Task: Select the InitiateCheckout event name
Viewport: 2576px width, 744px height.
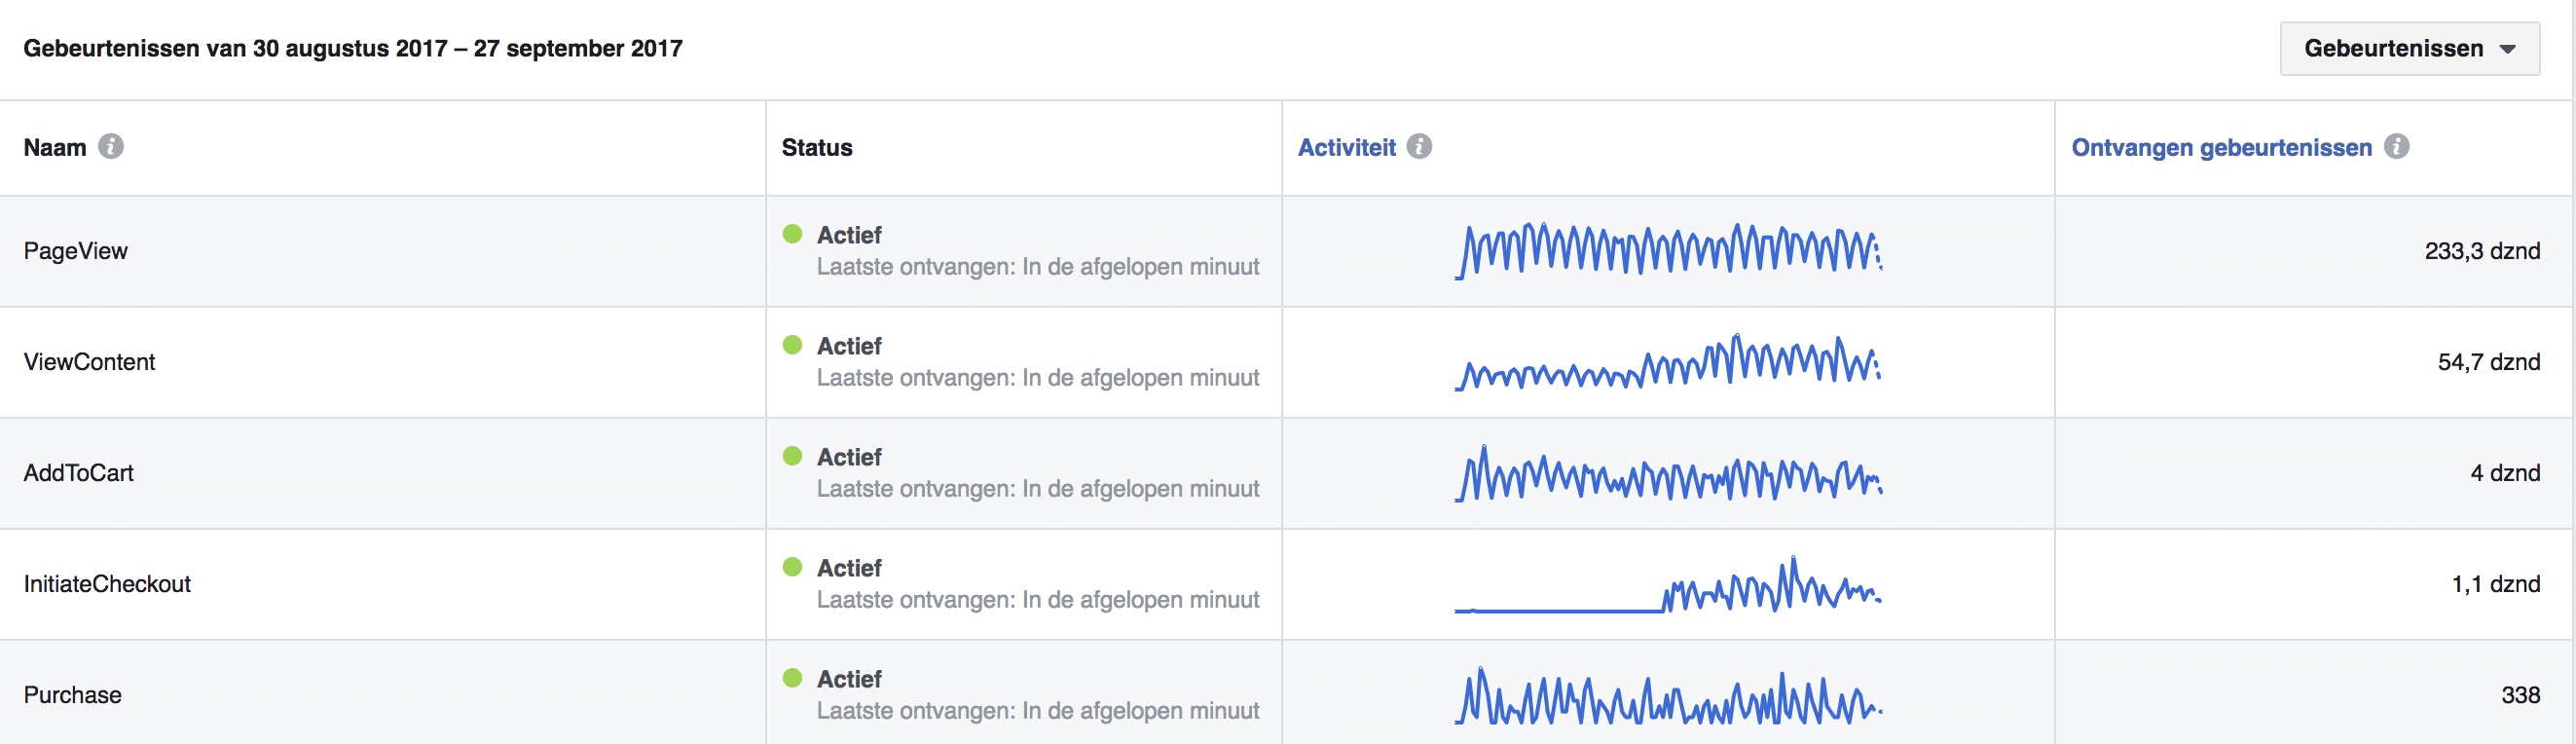Action: tap(107, 584)
